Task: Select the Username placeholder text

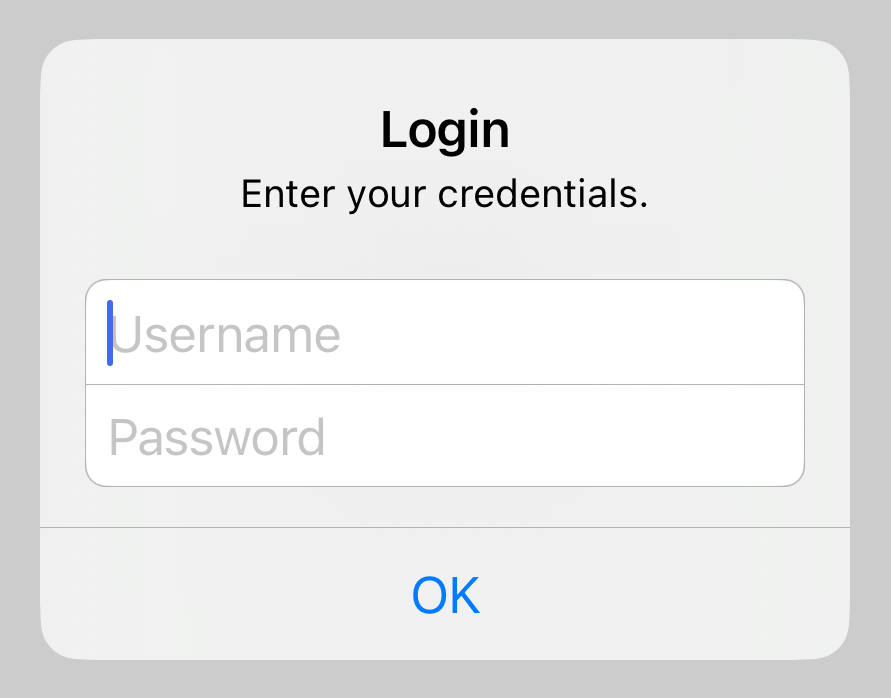Action: [226, 335]
